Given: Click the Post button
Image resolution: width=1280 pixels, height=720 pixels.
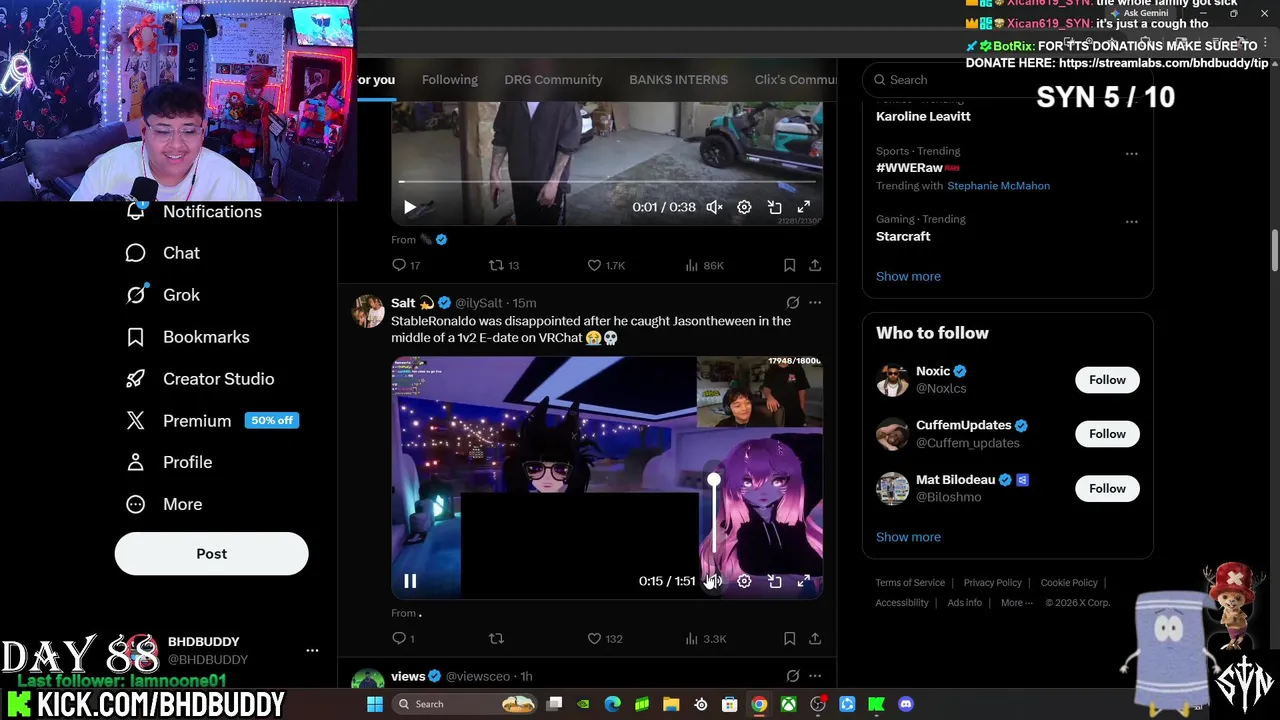Looking at the screenshot, I should click(211, 553).
